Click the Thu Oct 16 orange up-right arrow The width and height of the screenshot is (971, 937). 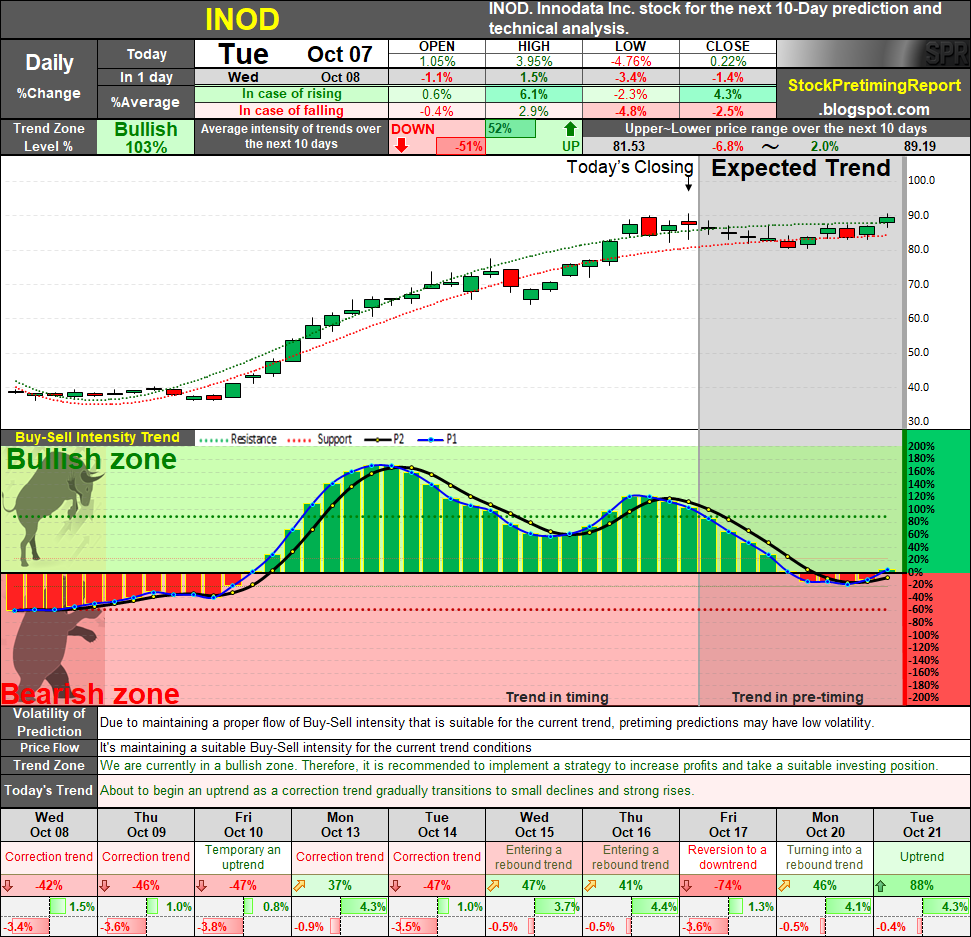tap(590, 886)
